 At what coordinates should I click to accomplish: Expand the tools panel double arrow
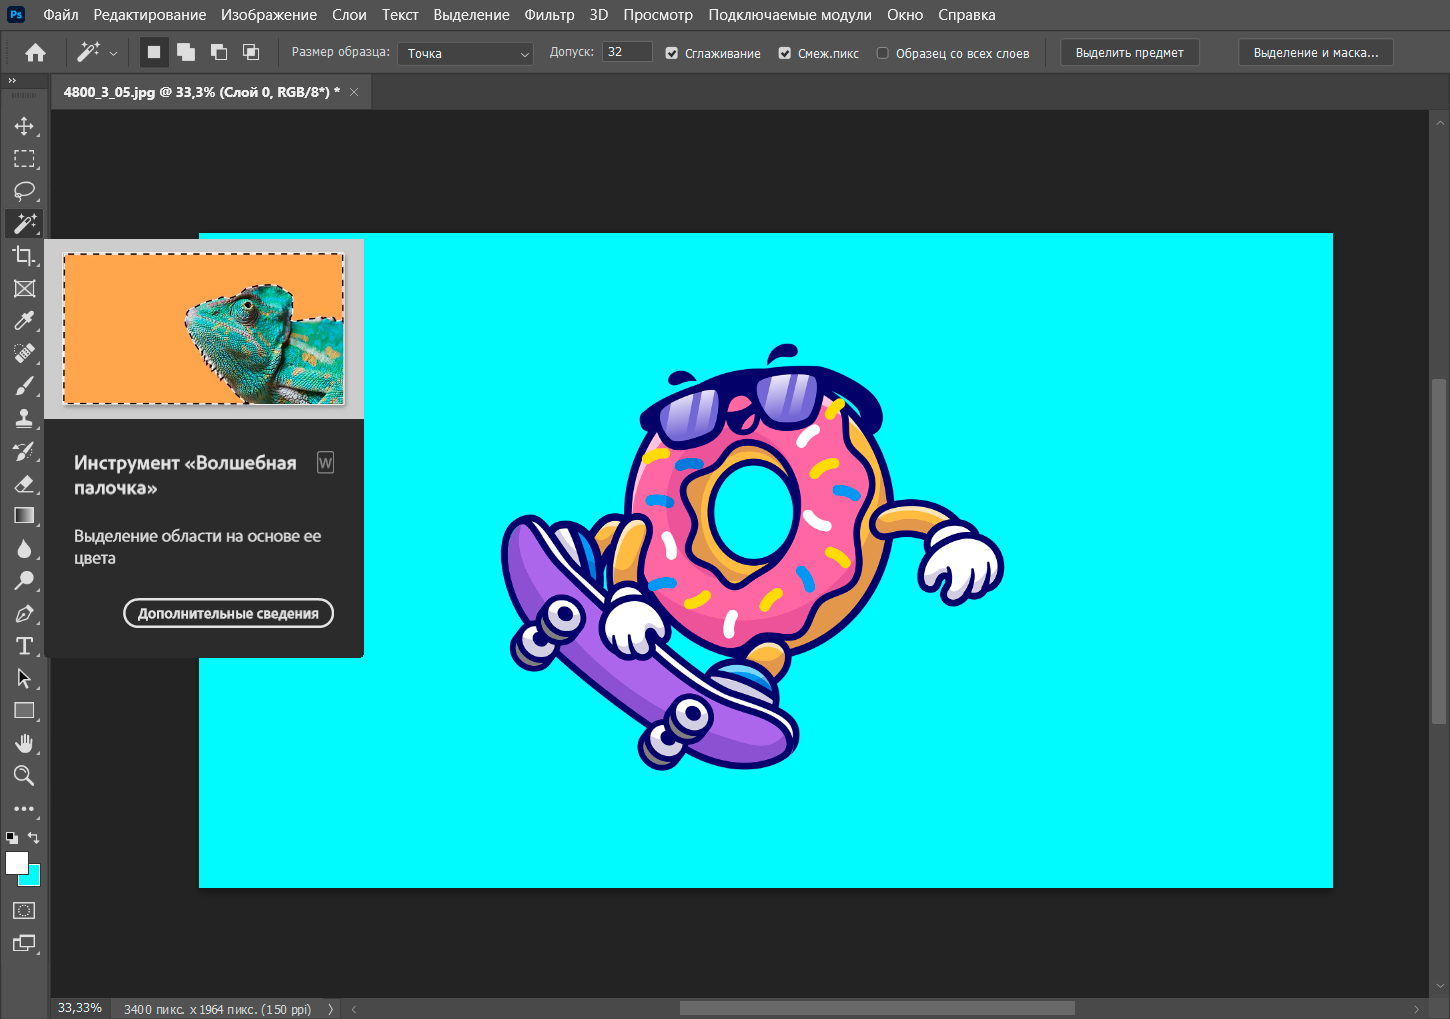coord(12,80)
